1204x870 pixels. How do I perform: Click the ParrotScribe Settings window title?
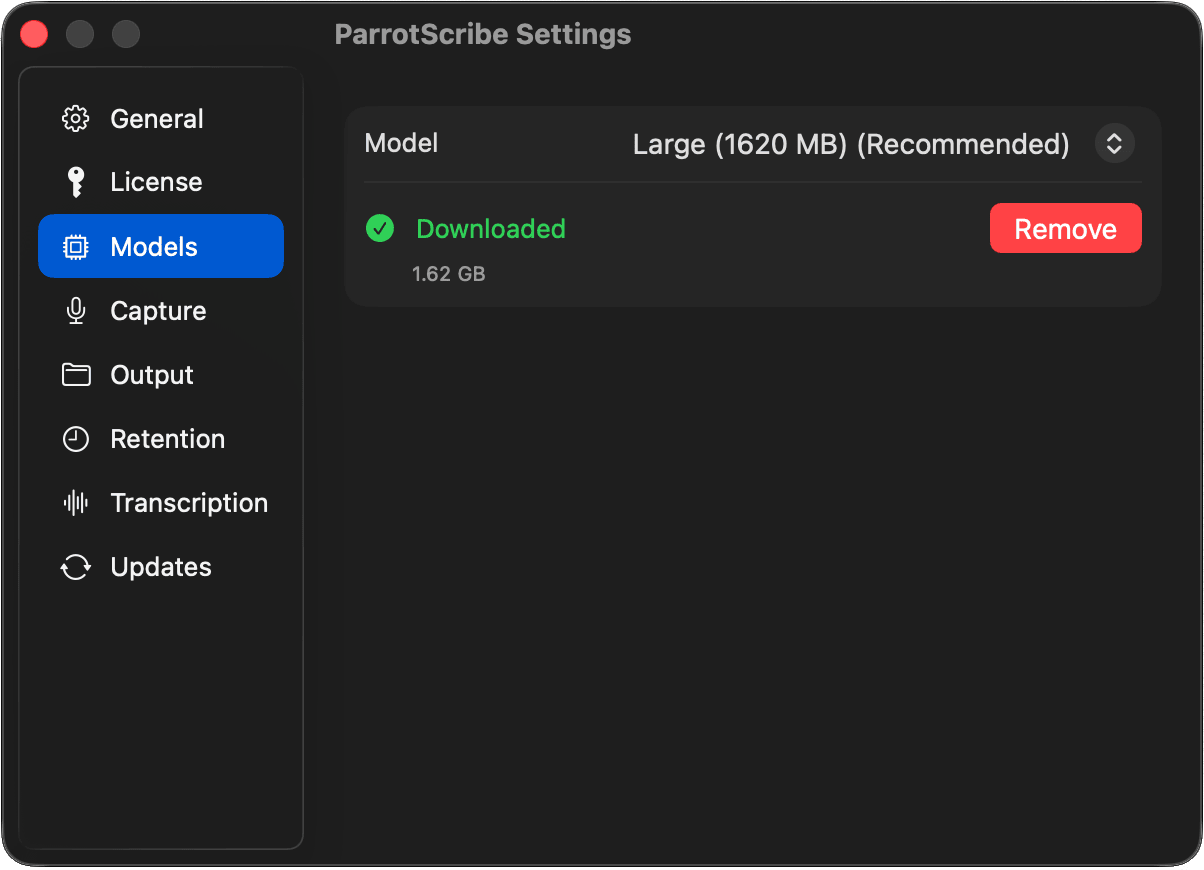(x=483, y=34)
